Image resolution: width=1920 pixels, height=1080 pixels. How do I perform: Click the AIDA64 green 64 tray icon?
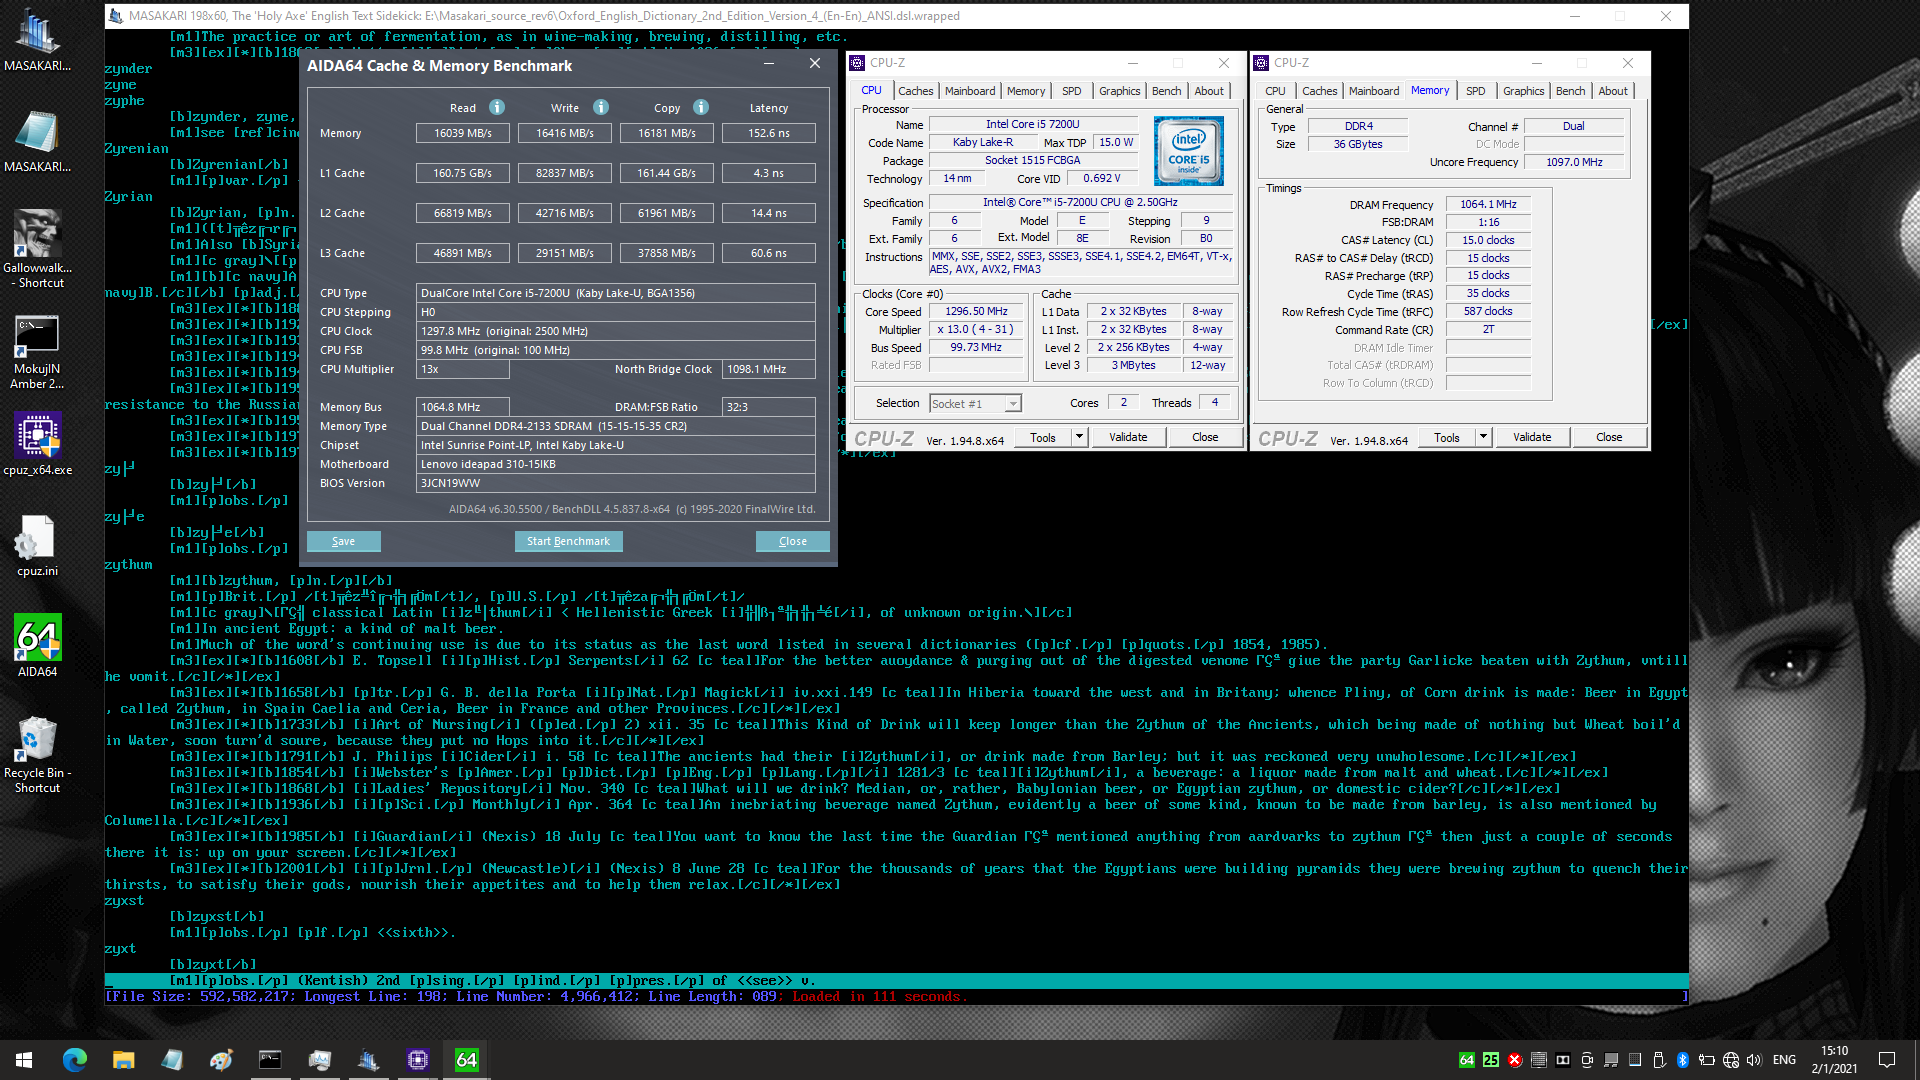click(x=1467, y=1060)
